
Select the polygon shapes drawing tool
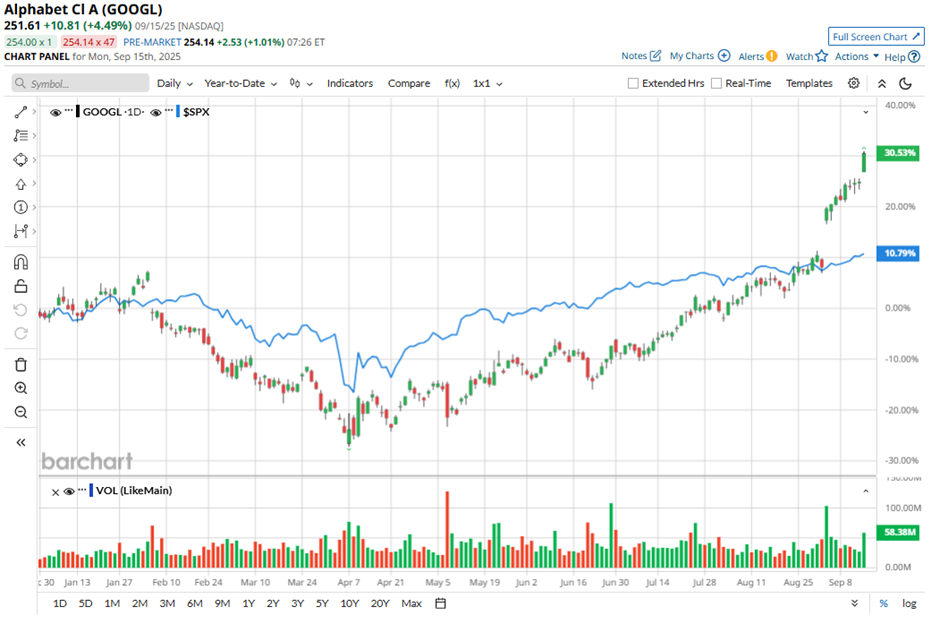pyautogui.click(x=20, y=160)
